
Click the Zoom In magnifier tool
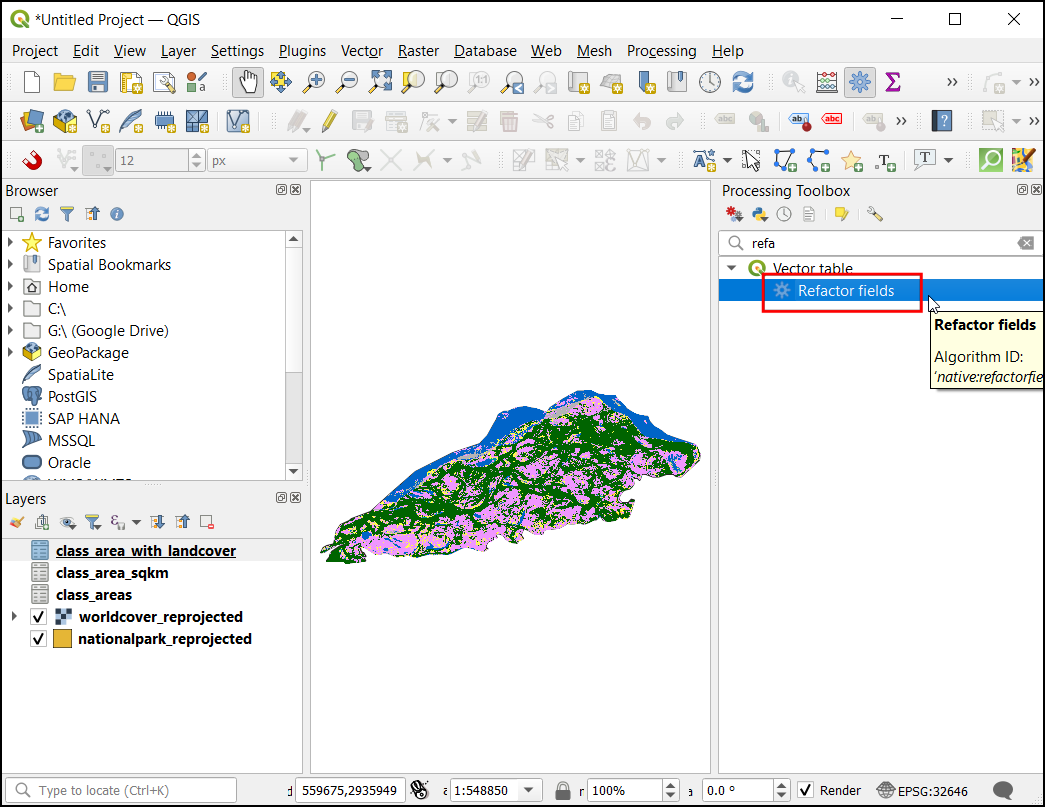pyautogui.click(x=315, y=82)
